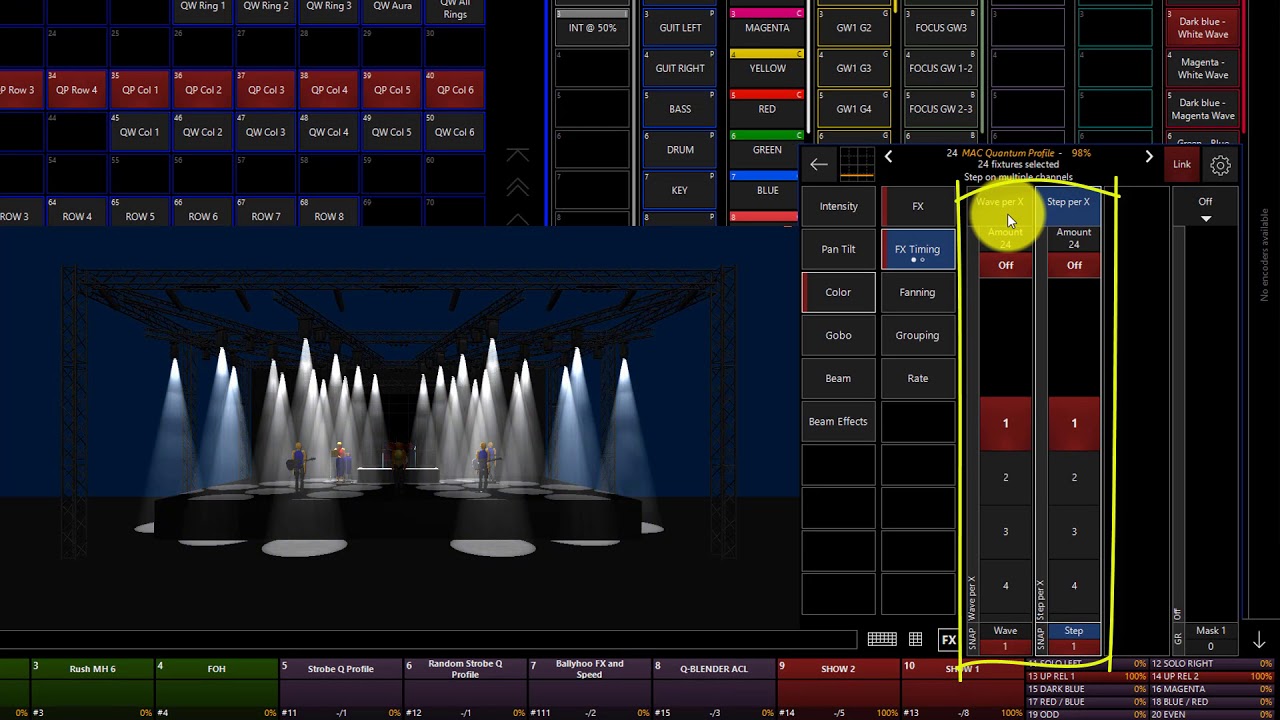Click the Wave value box at column bottom
1280x720 pixels.
[x=1005, y=638]
